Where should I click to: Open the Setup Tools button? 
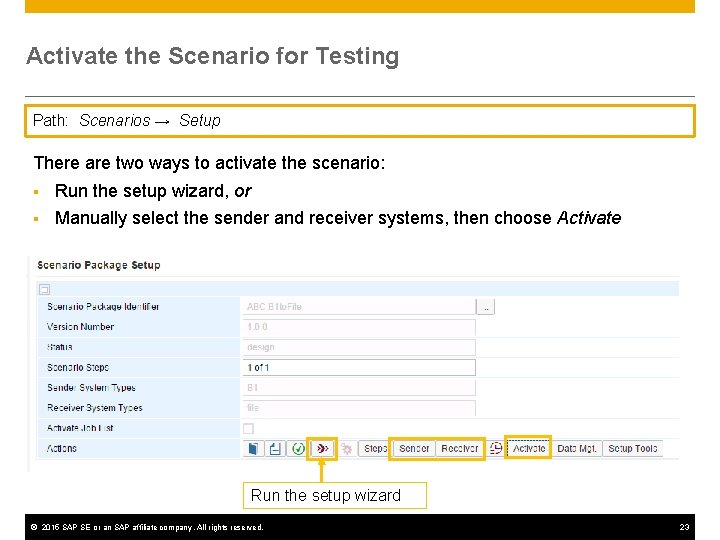(x=633, y=448)
